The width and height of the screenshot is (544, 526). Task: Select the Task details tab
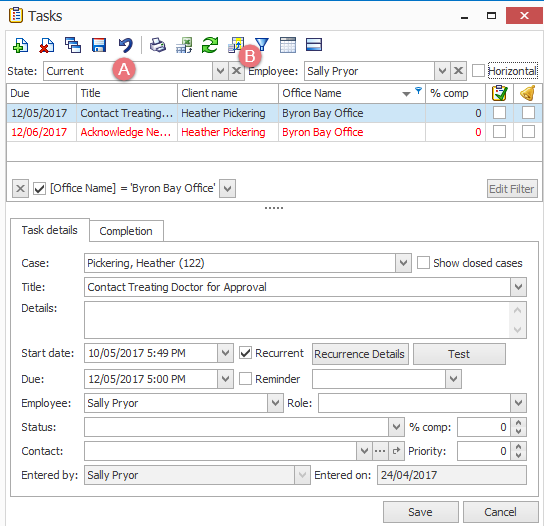[50, 230]
